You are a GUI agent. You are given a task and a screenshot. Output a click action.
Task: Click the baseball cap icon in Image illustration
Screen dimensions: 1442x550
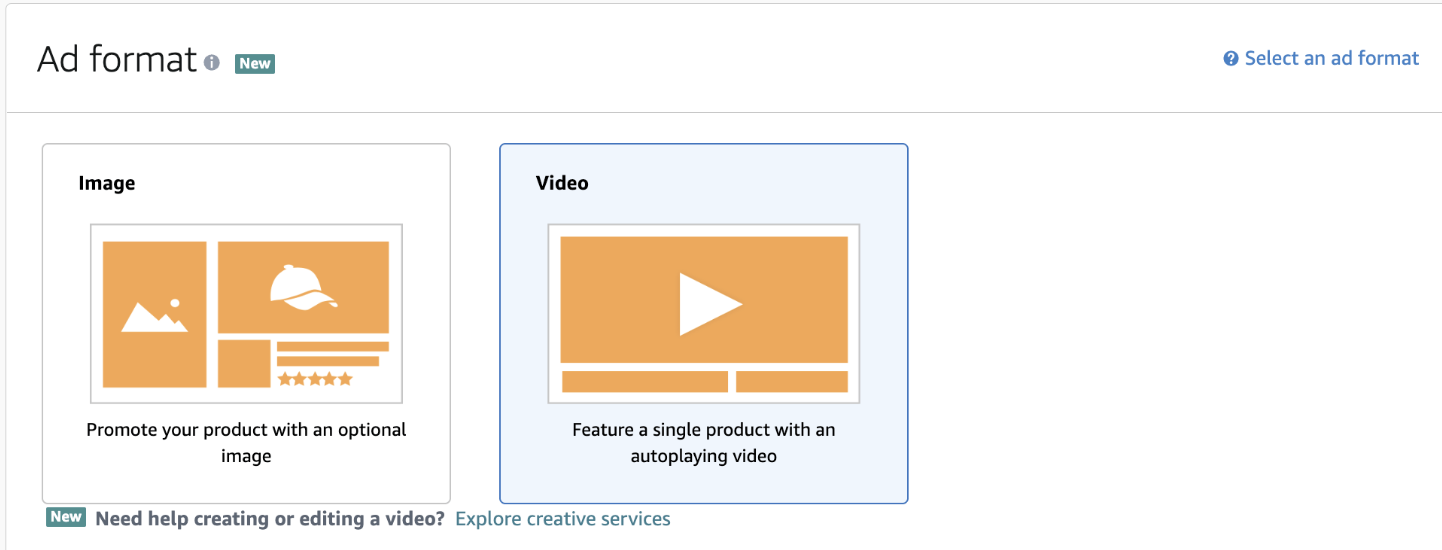click(302, 286)
